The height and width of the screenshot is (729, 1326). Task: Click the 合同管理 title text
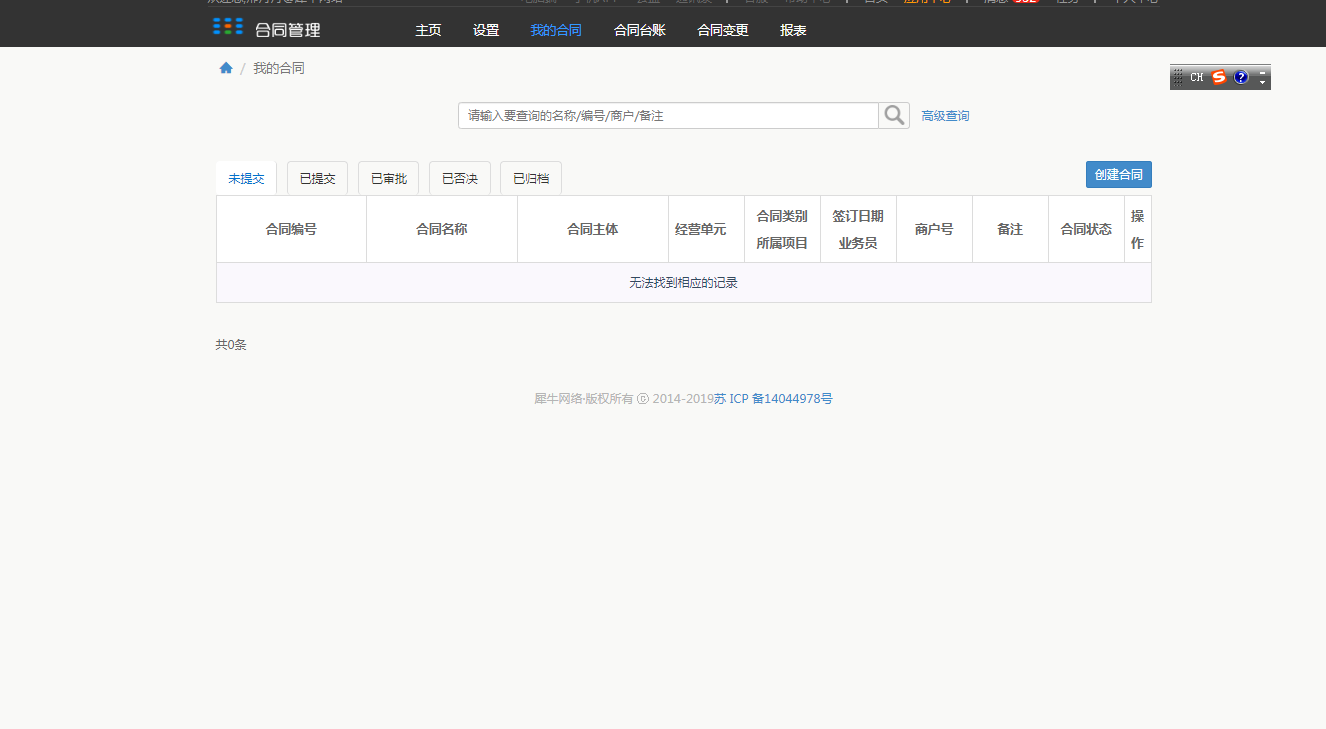click(288, 30)
